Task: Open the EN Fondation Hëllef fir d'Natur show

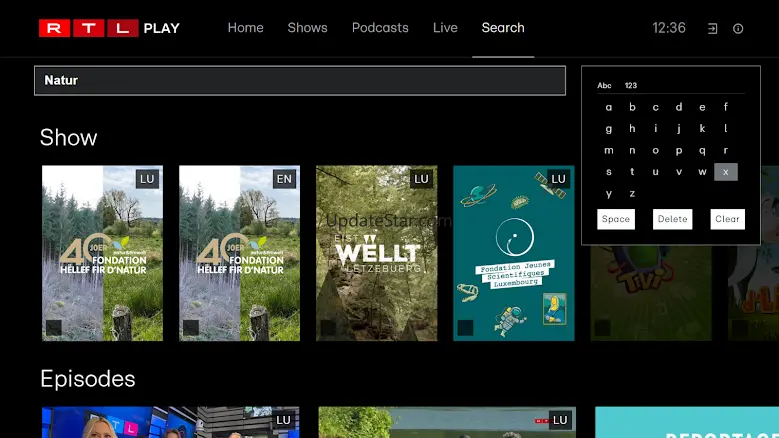Action: point(239,253)
